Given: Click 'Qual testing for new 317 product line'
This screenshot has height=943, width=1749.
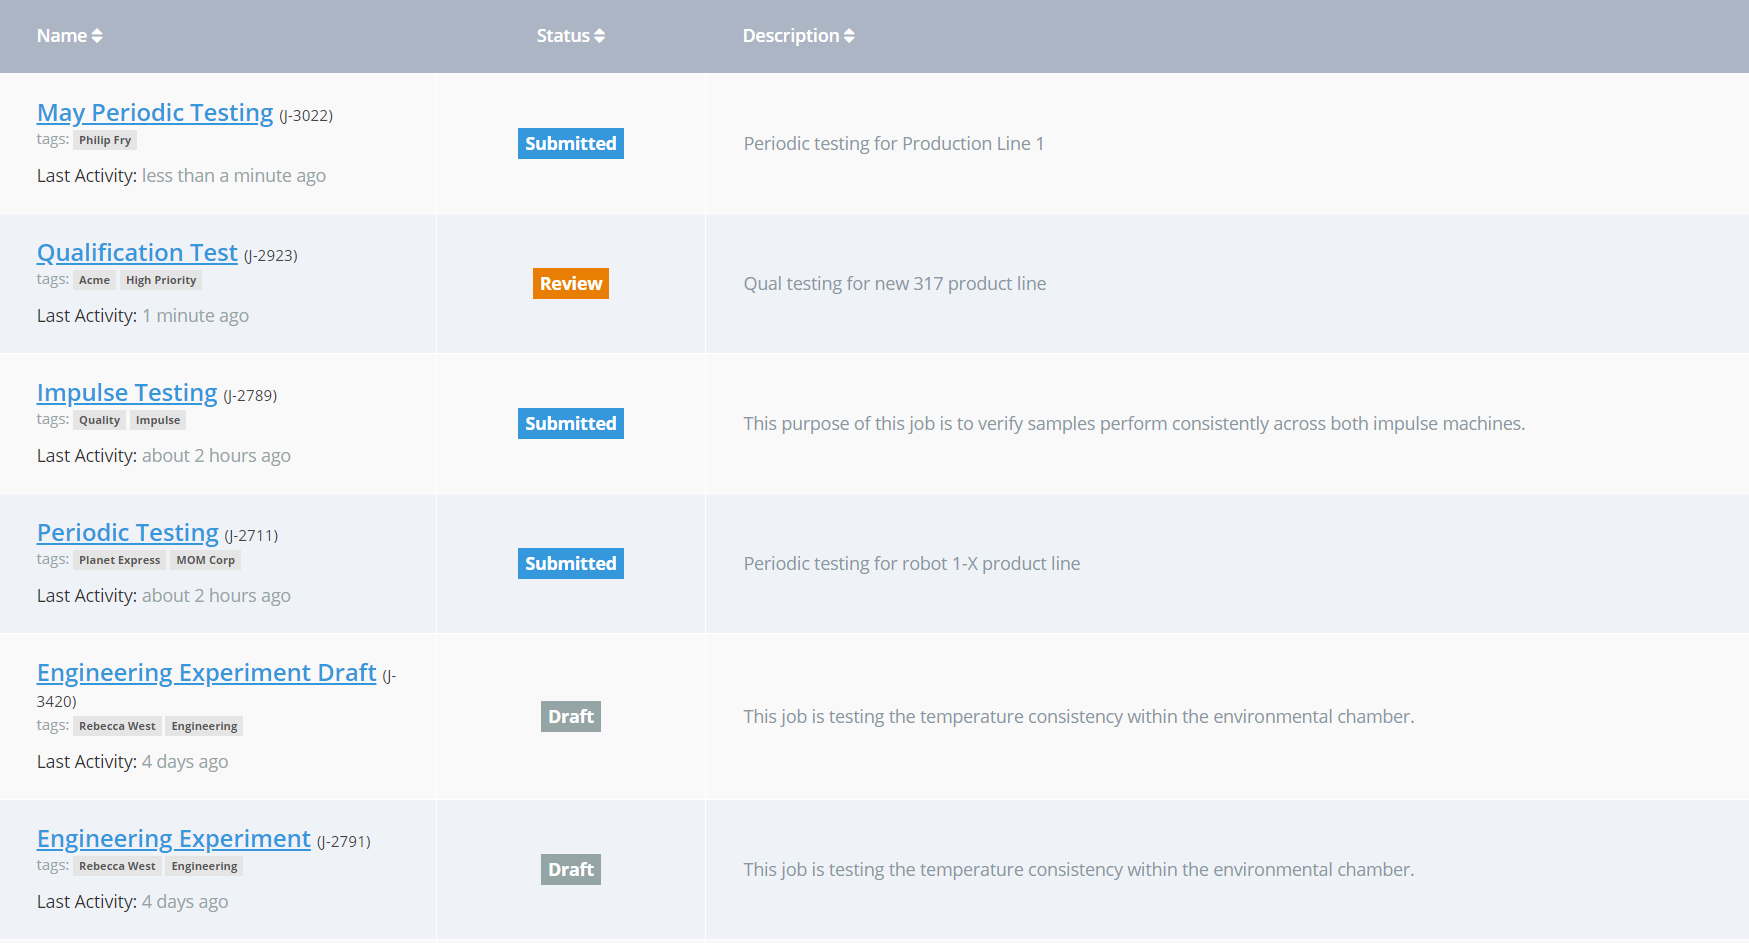Looking at the screenshot, I should coord(895,284).
